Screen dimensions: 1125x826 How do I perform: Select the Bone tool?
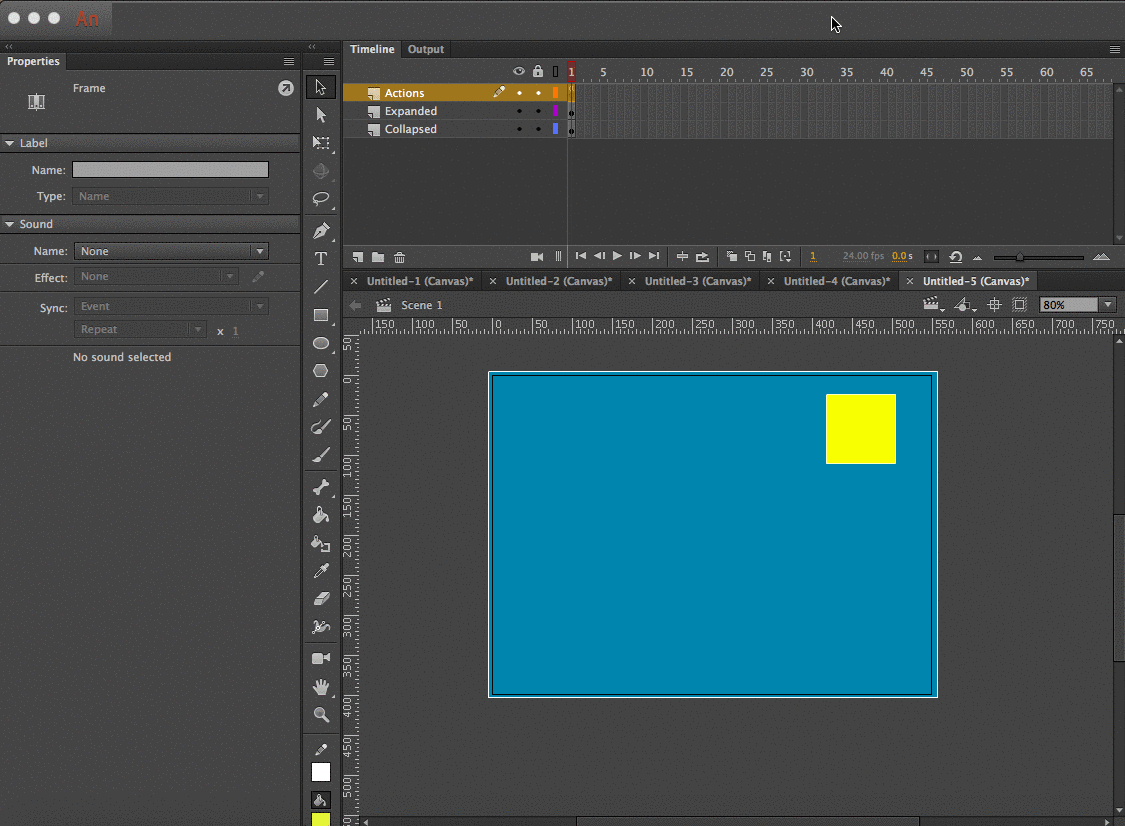pyautogui.click(x=320, y=487)
